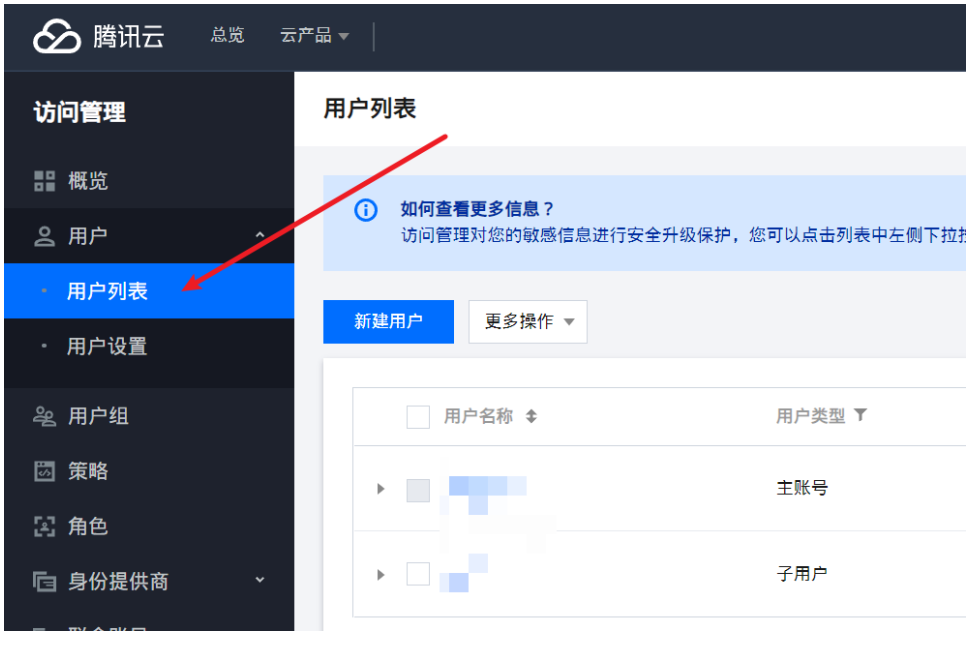Click the 子用户 user type cell
The height and width of the screenshot is (659, 976).
802,574
